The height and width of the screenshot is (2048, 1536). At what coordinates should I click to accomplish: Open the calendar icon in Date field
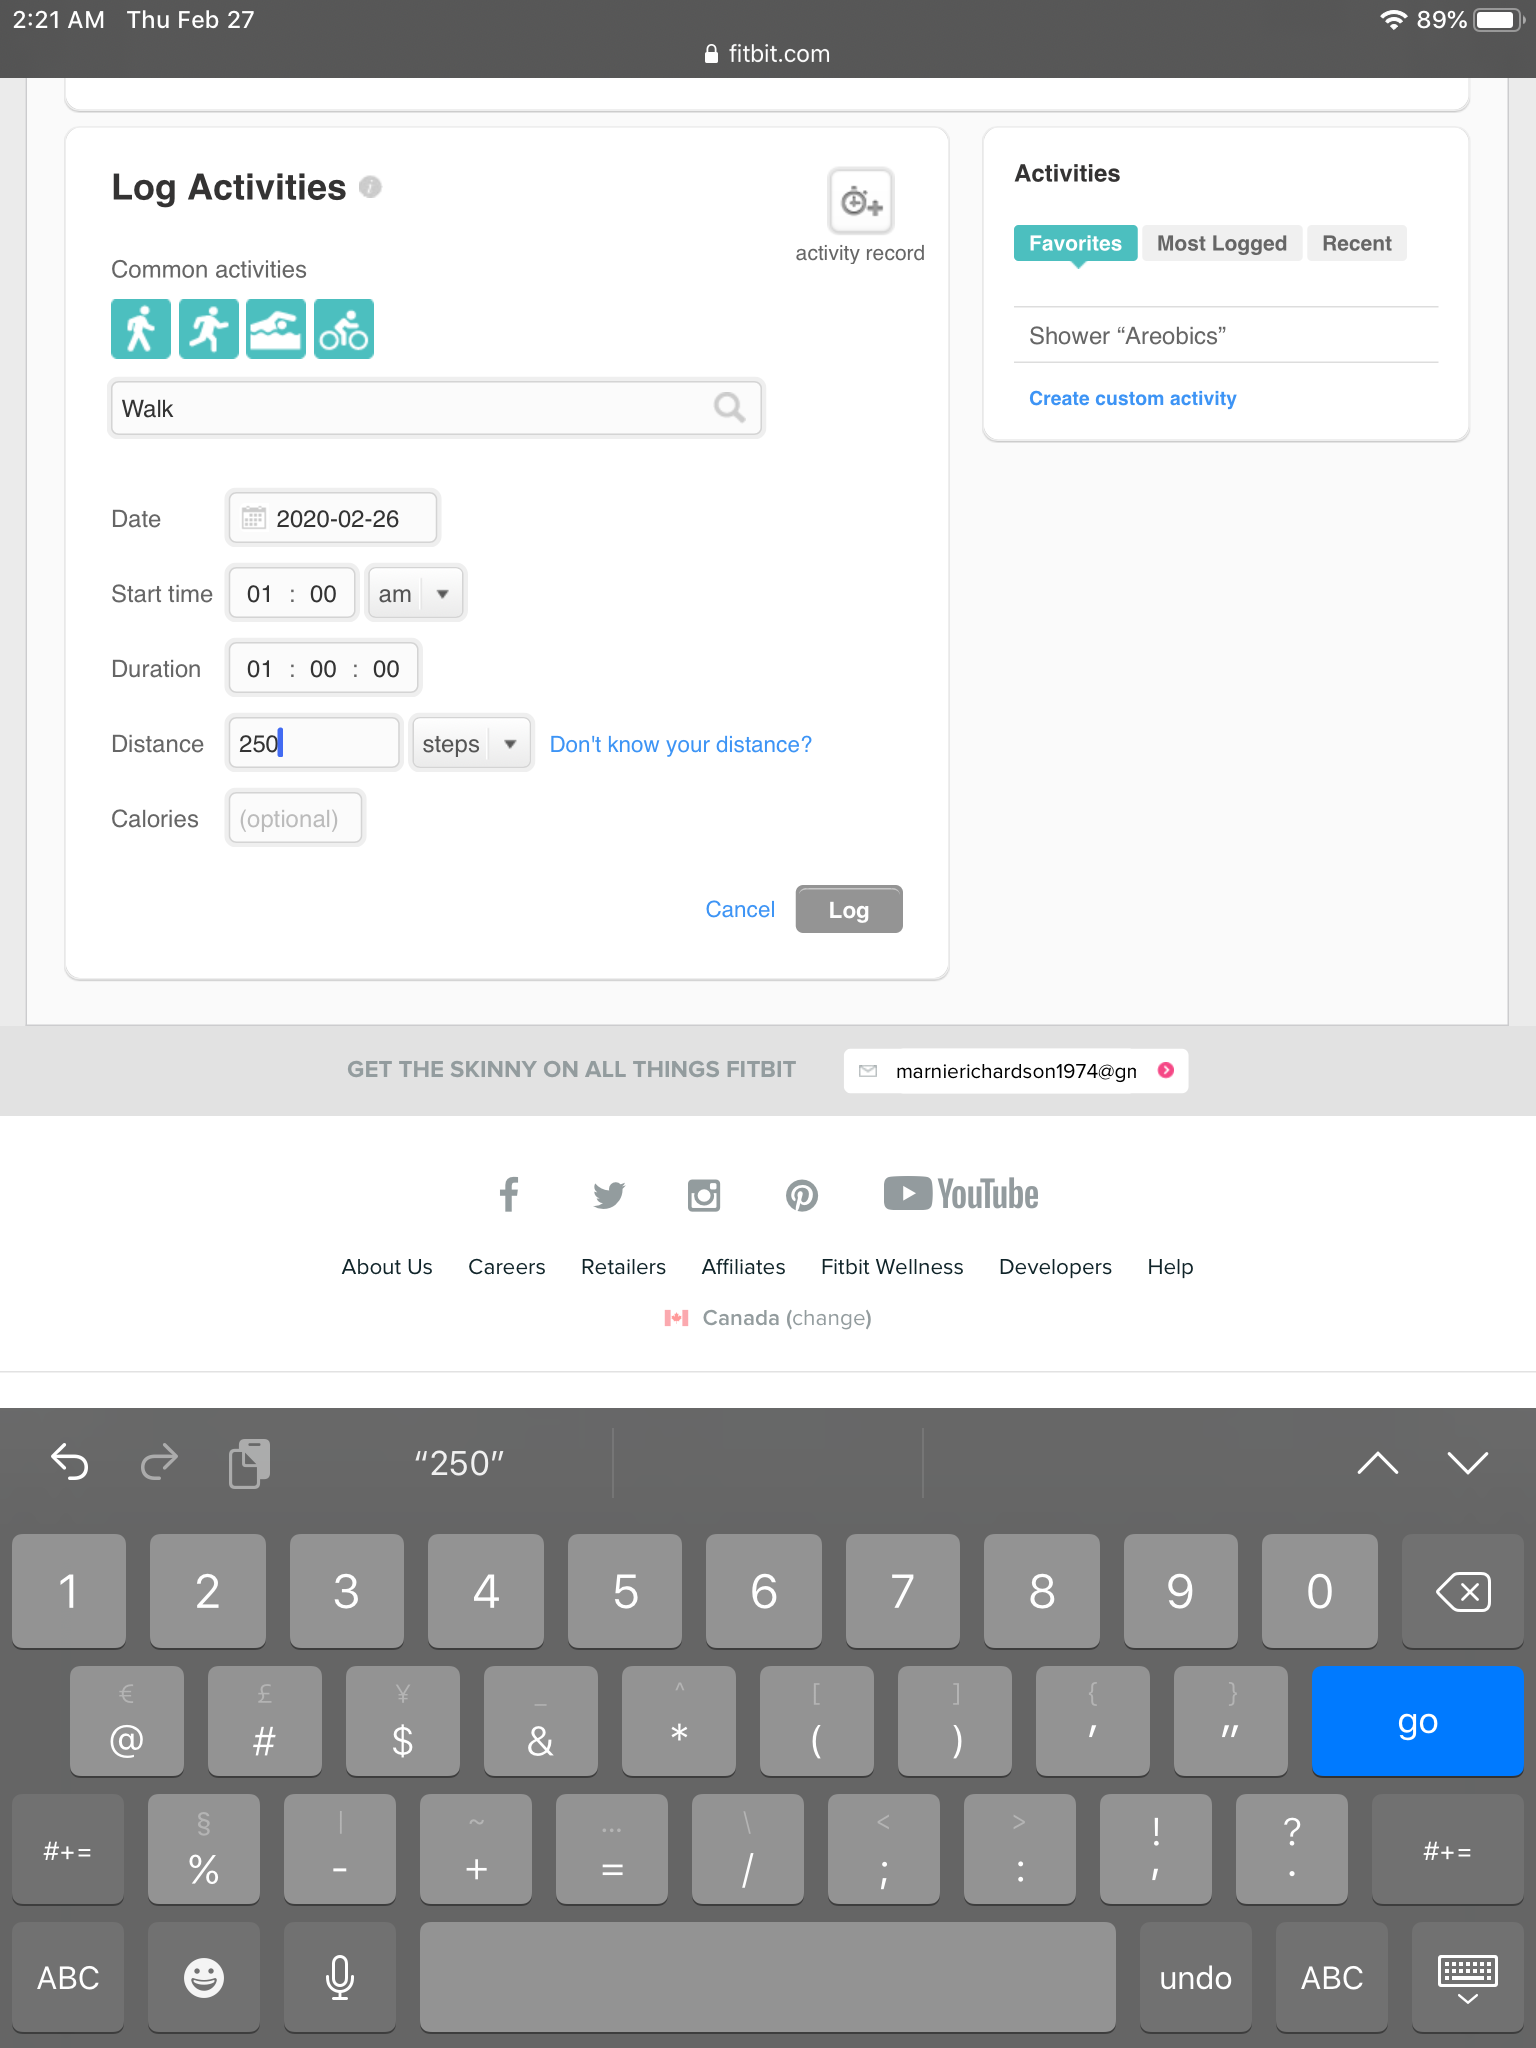tap(254, 518)
